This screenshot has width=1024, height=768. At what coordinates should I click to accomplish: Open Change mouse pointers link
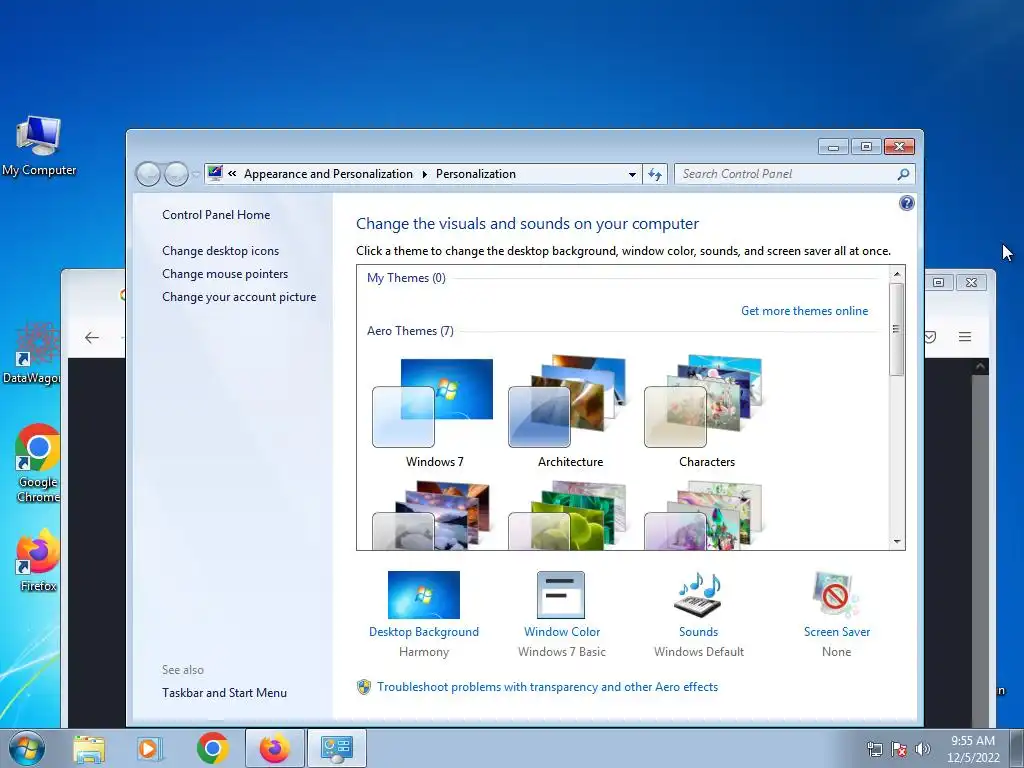coord(225,274)
